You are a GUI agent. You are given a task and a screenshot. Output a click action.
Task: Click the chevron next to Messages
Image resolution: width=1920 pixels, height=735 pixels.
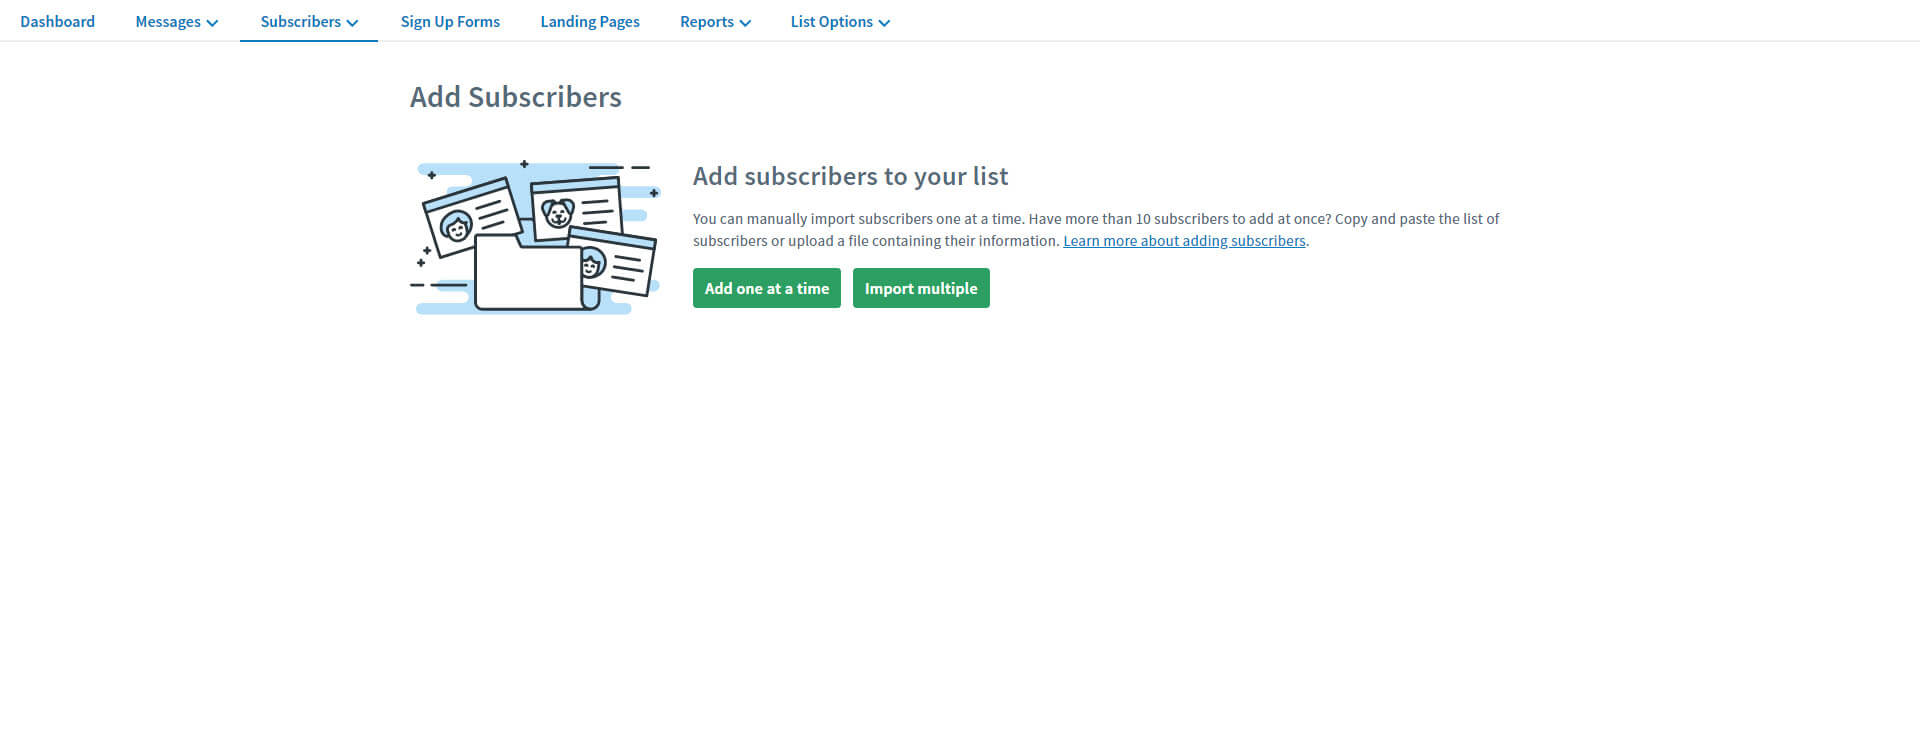coord(212,23)
